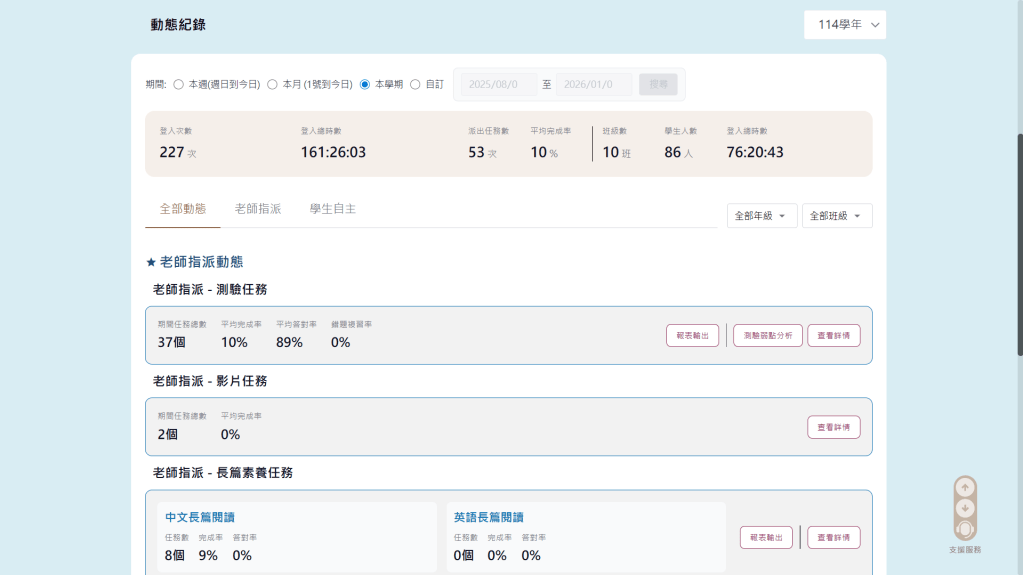The height and width of the screenshot is (575, 1023).
Task: Click 報表輸出 for 長篇素養任務
Action: (x=766, y=538)
